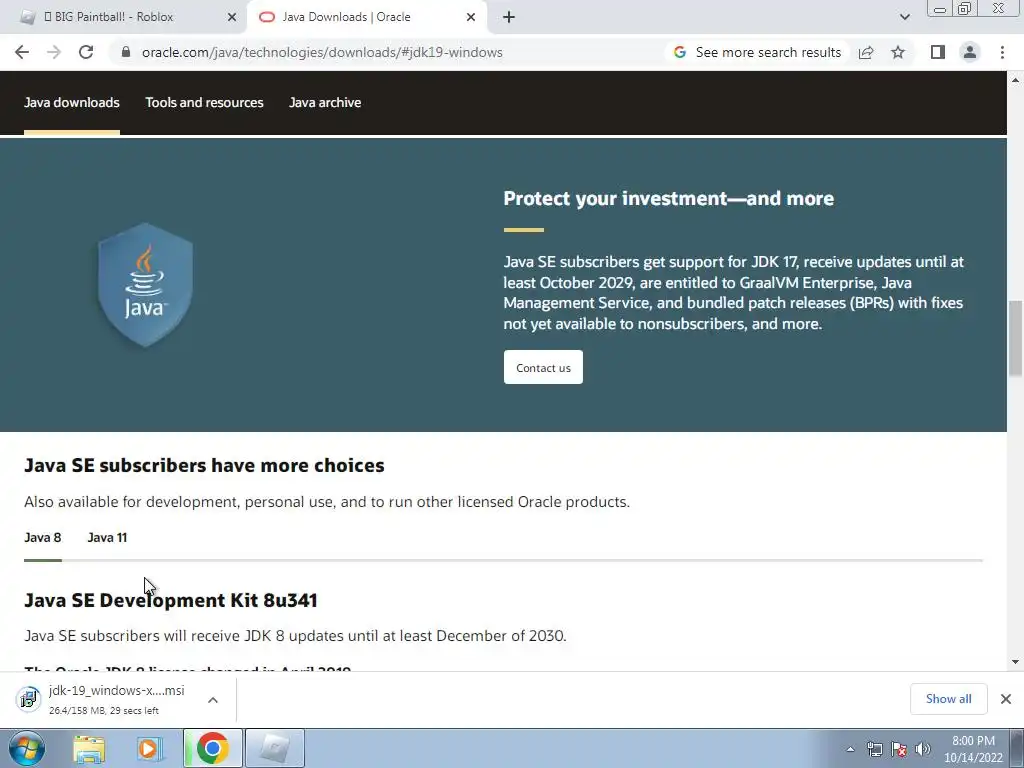
Task: Open the Windows Start menu
Action: pos(27,748)
